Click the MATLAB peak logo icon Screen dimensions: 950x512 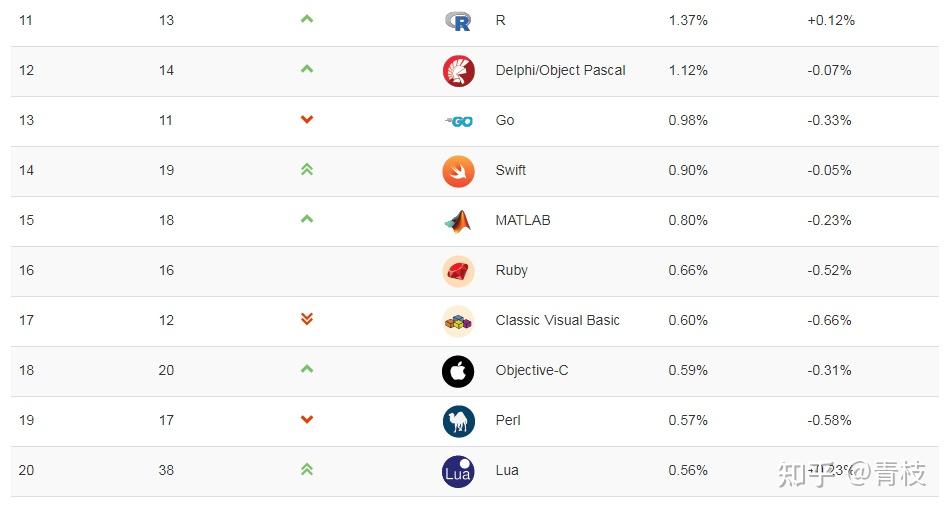(458, 221)
